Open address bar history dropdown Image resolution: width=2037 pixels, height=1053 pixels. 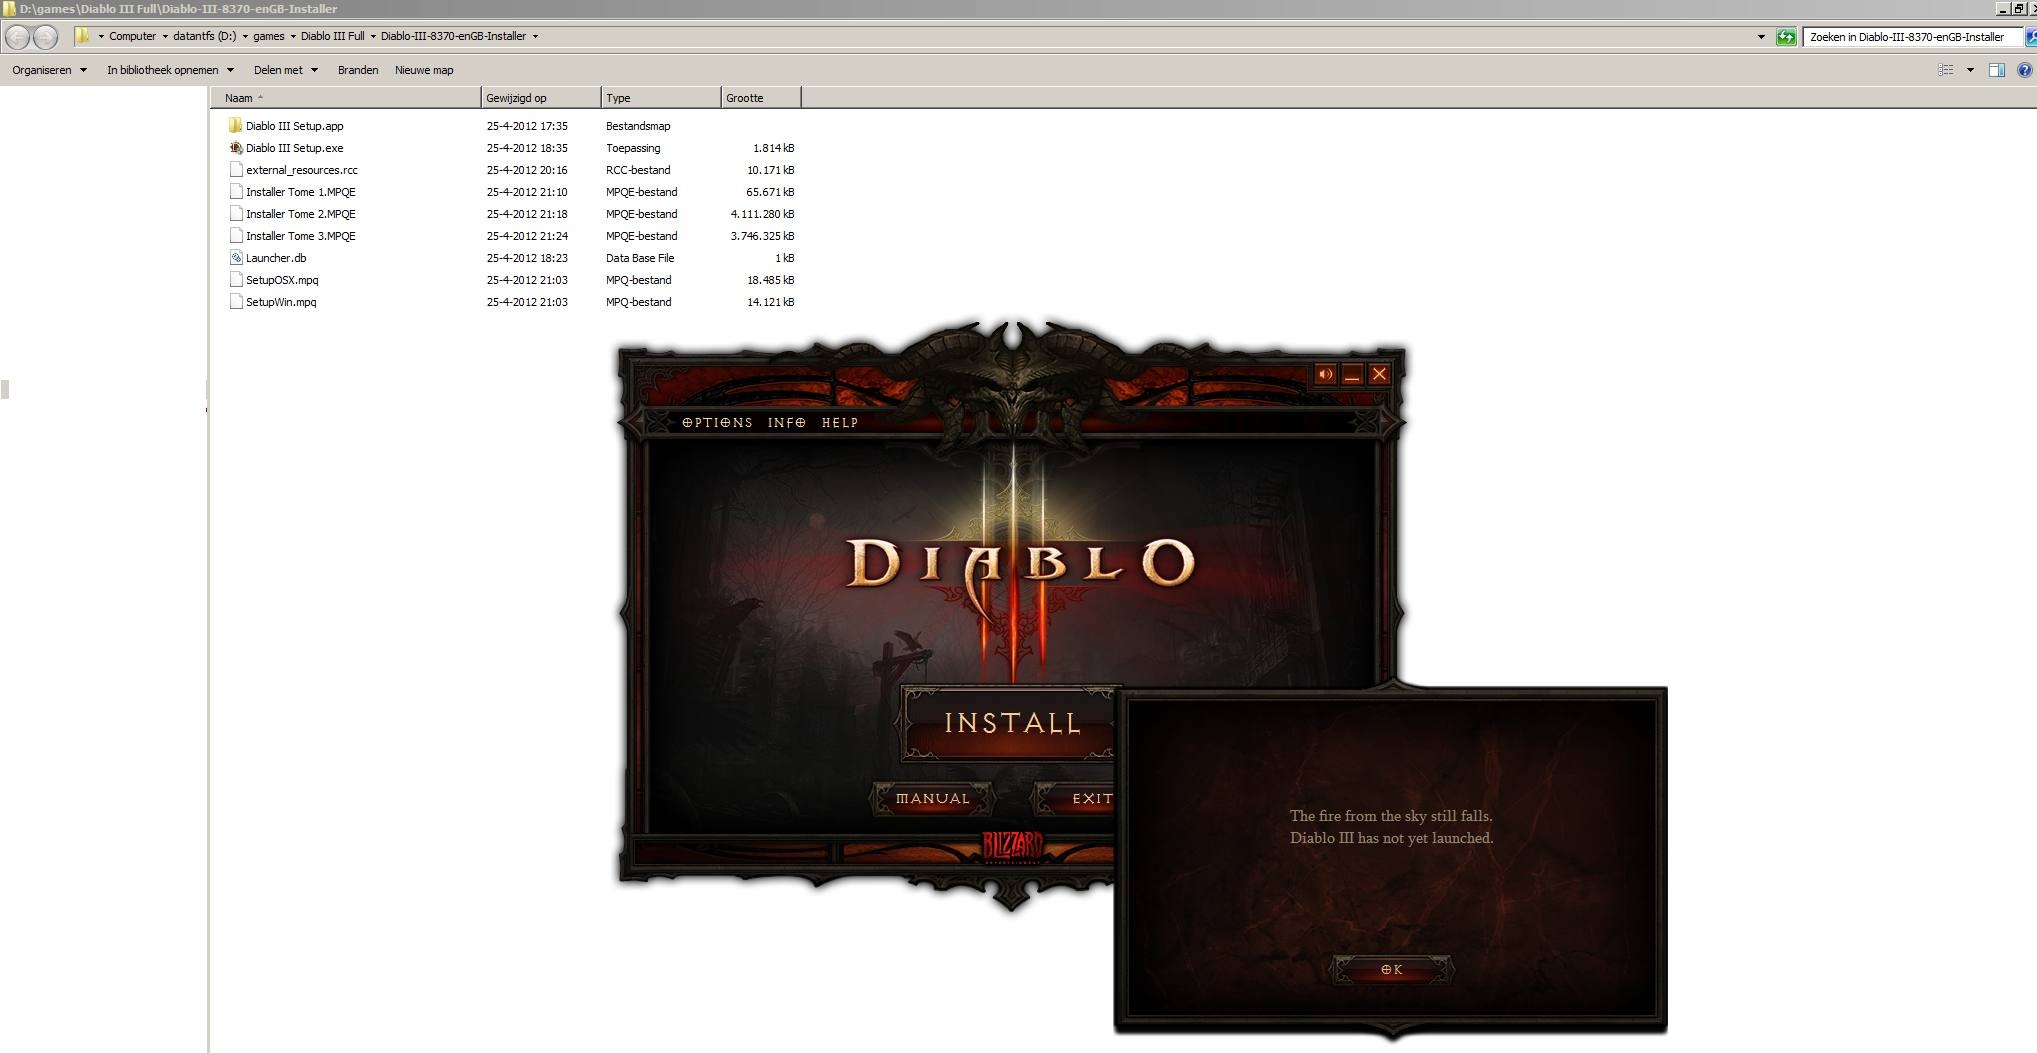tap(1761, 37)
